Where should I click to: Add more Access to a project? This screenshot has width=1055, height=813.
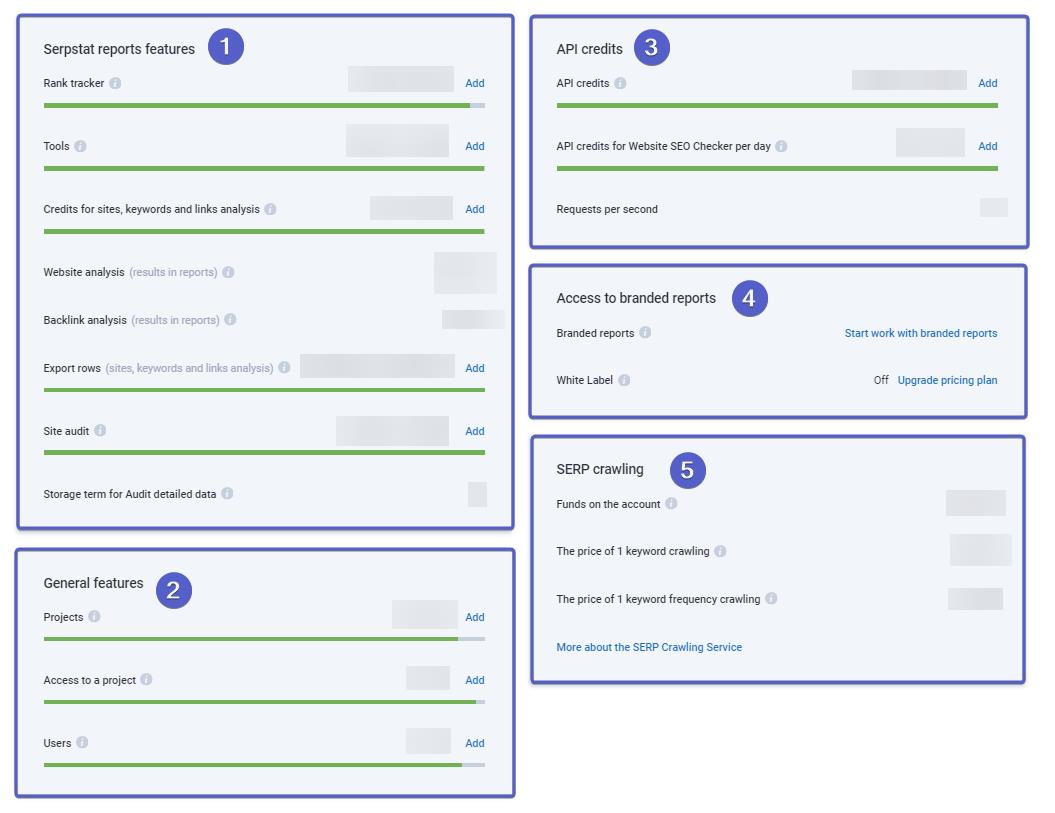pos(474,680)
